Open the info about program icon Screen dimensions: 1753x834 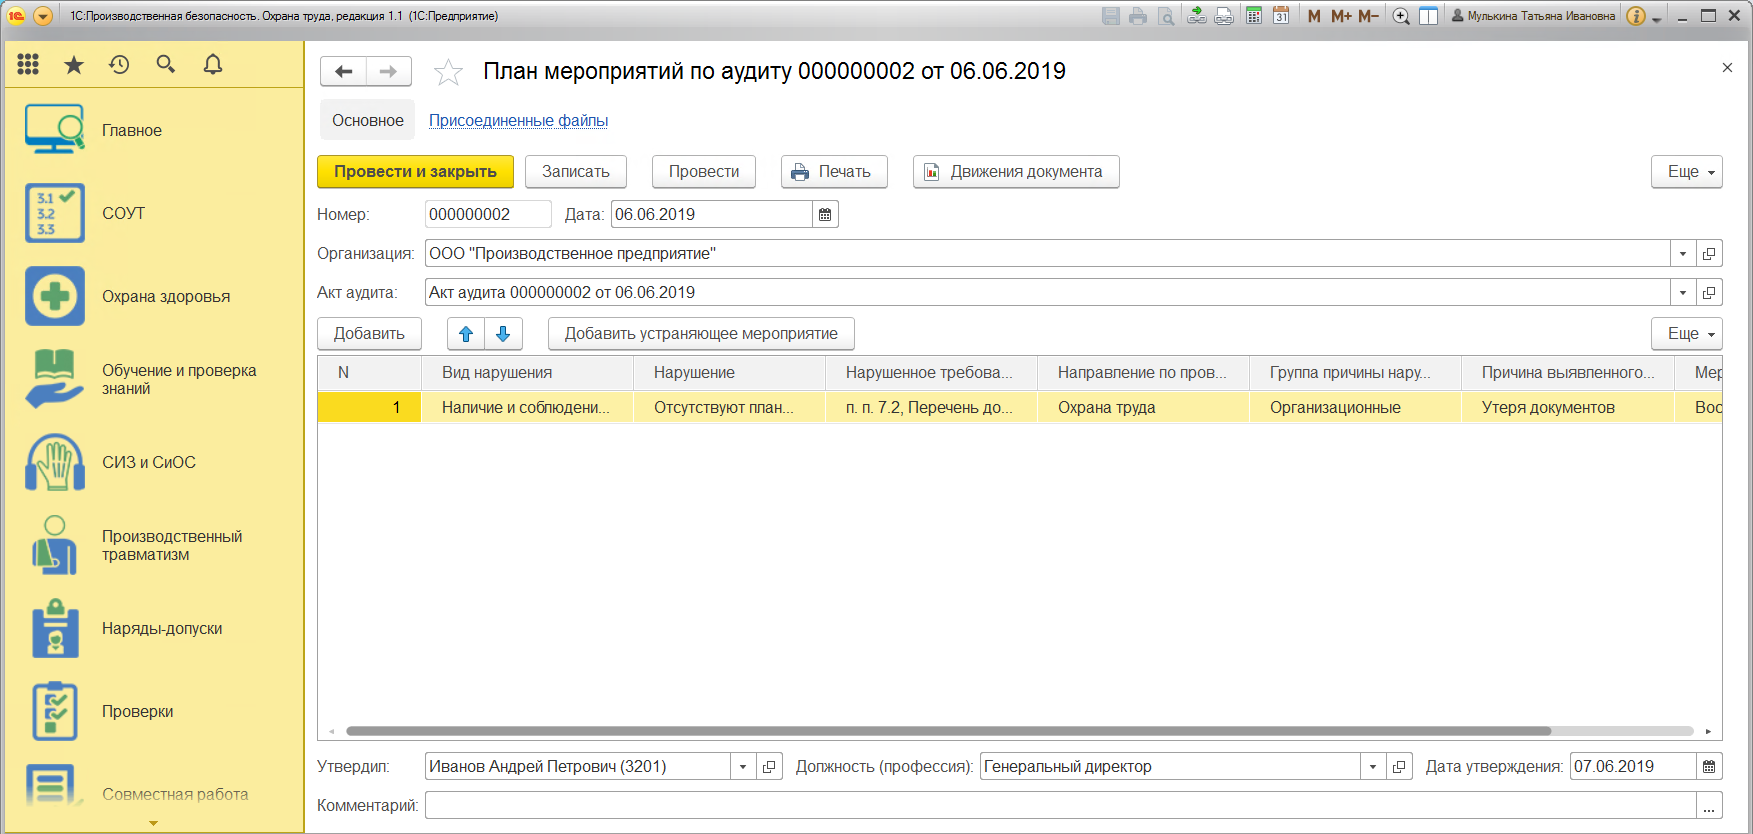(x=1636, y=16)
